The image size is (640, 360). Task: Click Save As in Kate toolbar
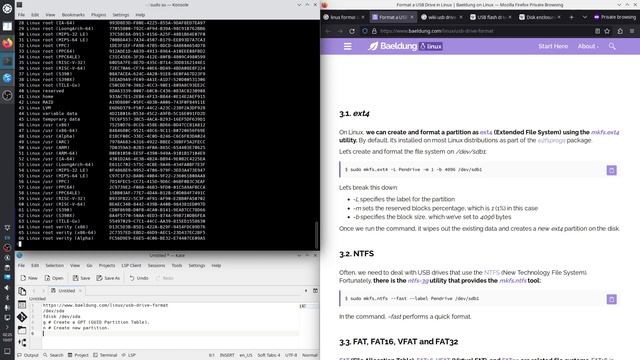pos(108,278)
